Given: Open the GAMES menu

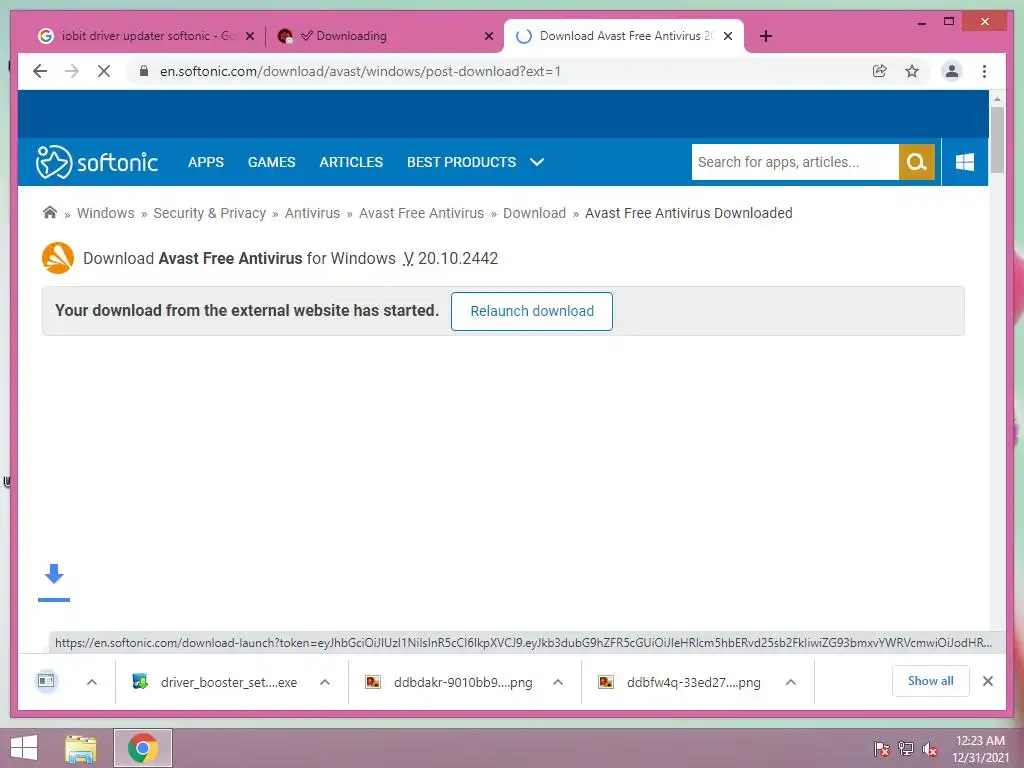Looking at the screenshot, I should click(x=272, y=162).
